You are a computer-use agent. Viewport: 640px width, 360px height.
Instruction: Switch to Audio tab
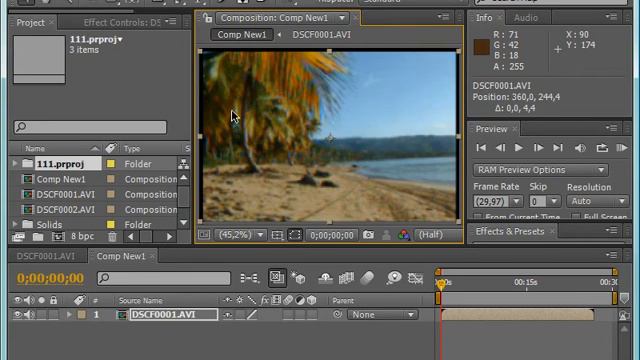click(x=526, y=18)
